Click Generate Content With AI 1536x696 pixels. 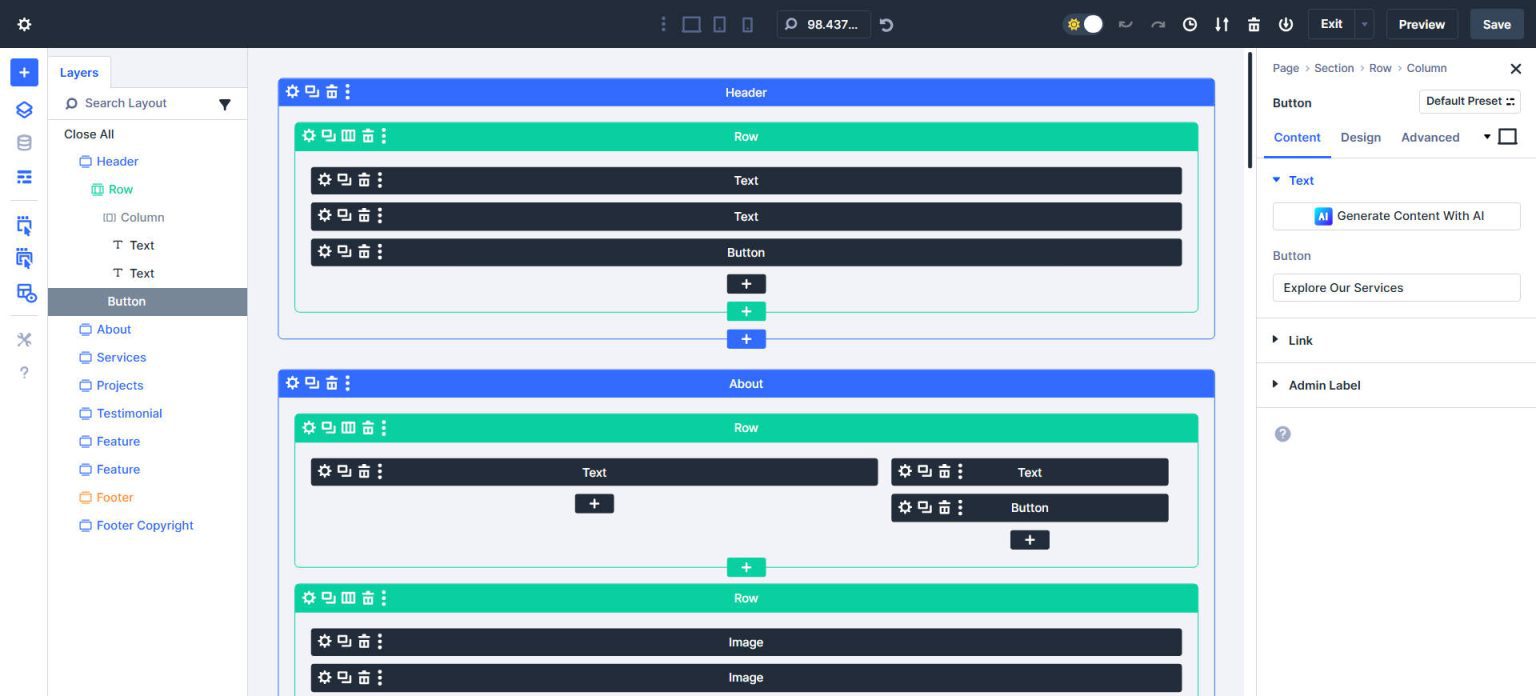pos(1396,216)
